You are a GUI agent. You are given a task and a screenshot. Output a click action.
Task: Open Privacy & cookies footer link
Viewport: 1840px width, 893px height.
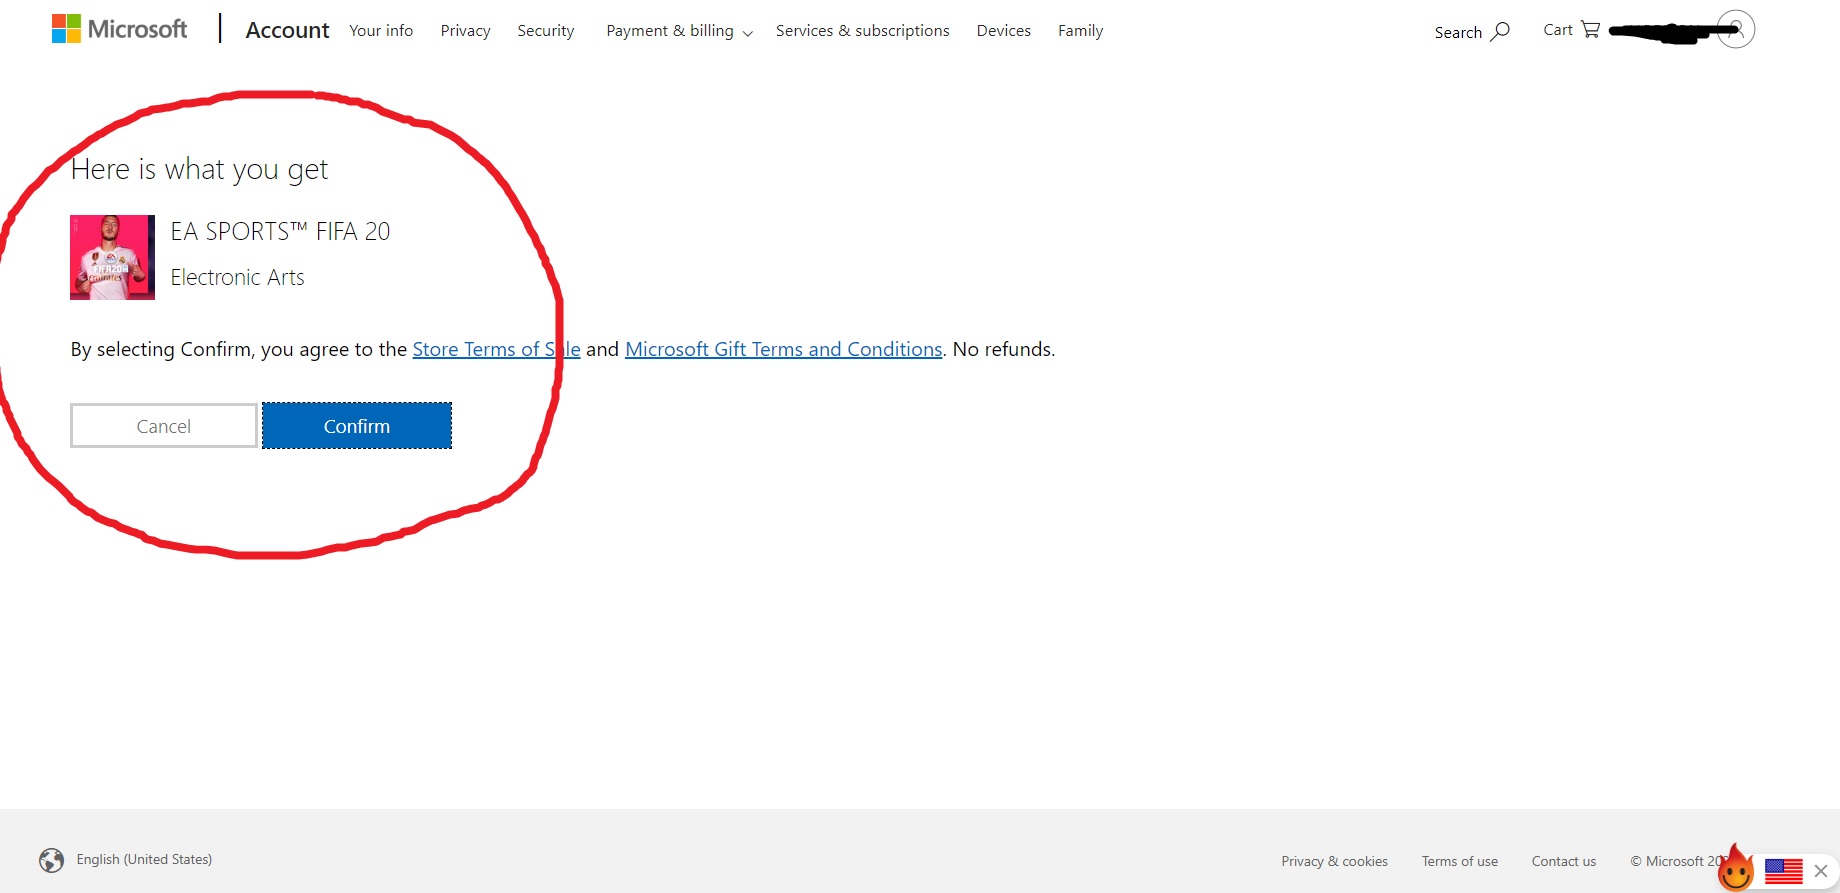tap(1334, 861)
